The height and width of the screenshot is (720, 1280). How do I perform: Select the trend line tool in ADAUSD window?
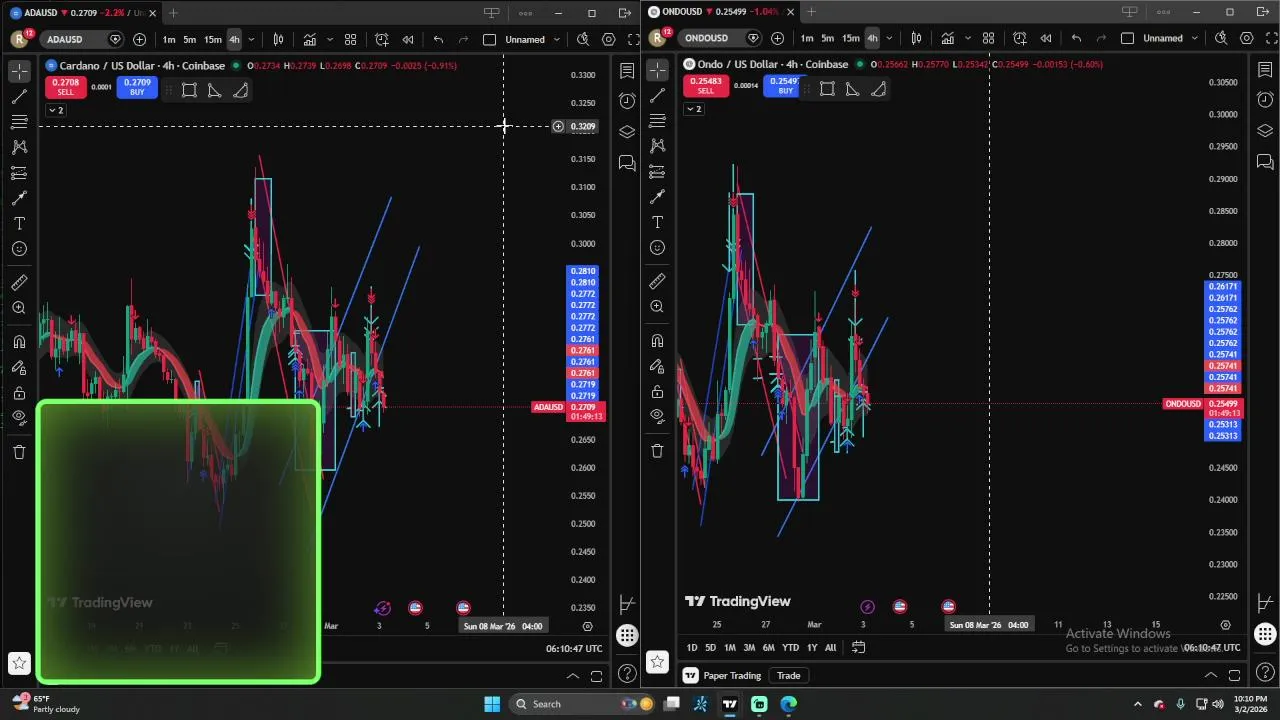tap(19, 97)
